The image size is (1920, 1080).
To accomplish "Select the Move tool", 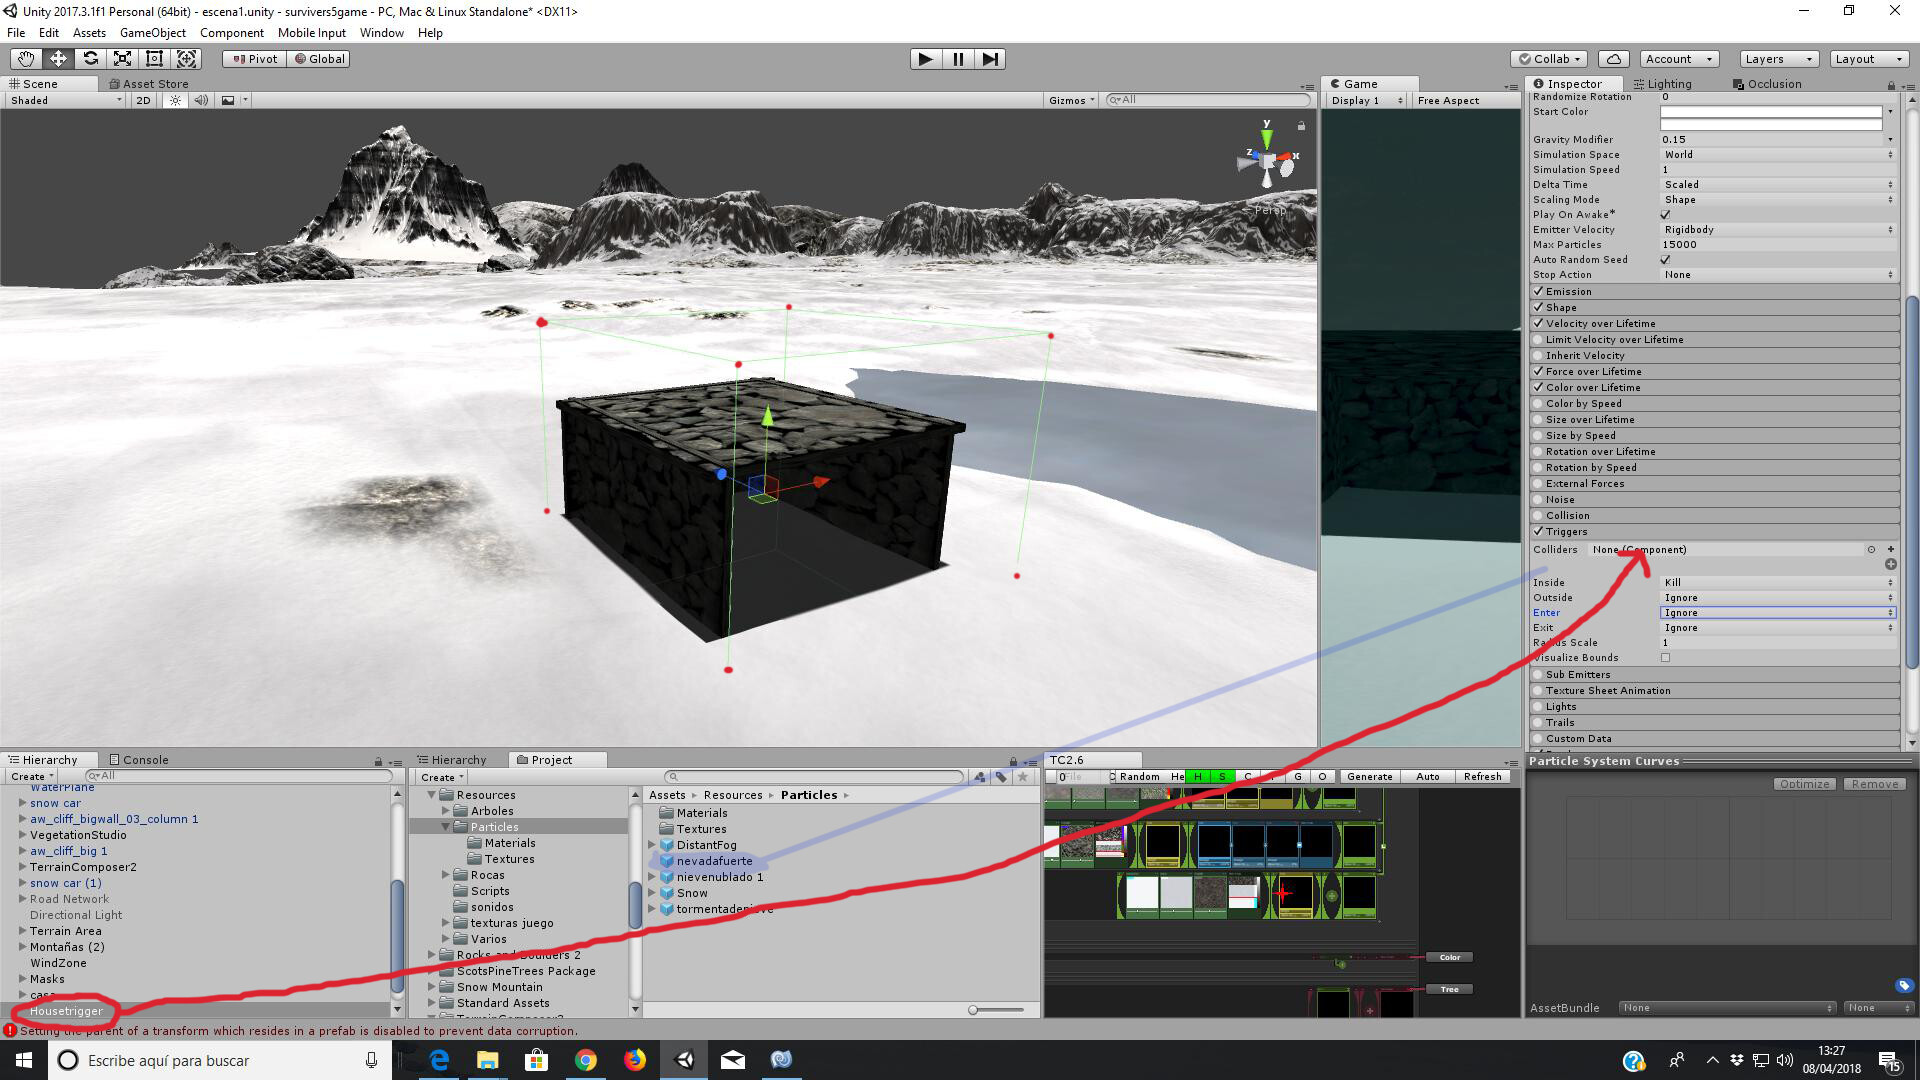I will point(58,59).
